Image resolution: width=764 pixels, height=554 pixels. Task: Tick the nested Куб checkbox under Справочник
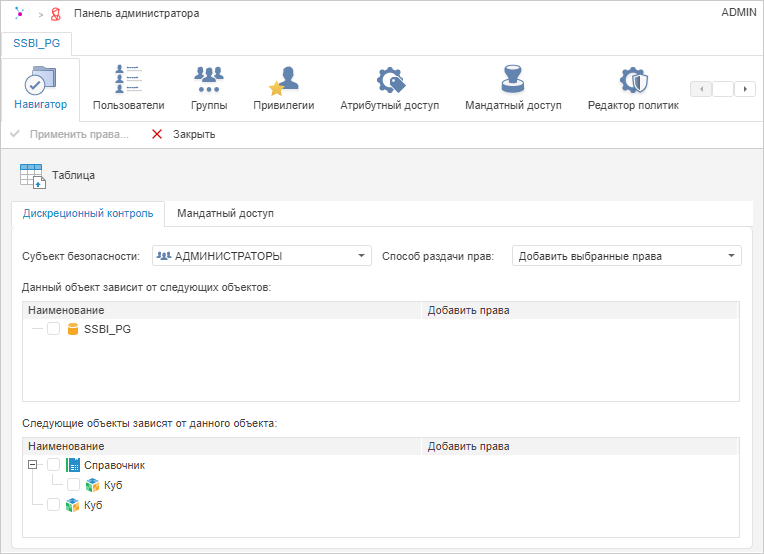74,485
